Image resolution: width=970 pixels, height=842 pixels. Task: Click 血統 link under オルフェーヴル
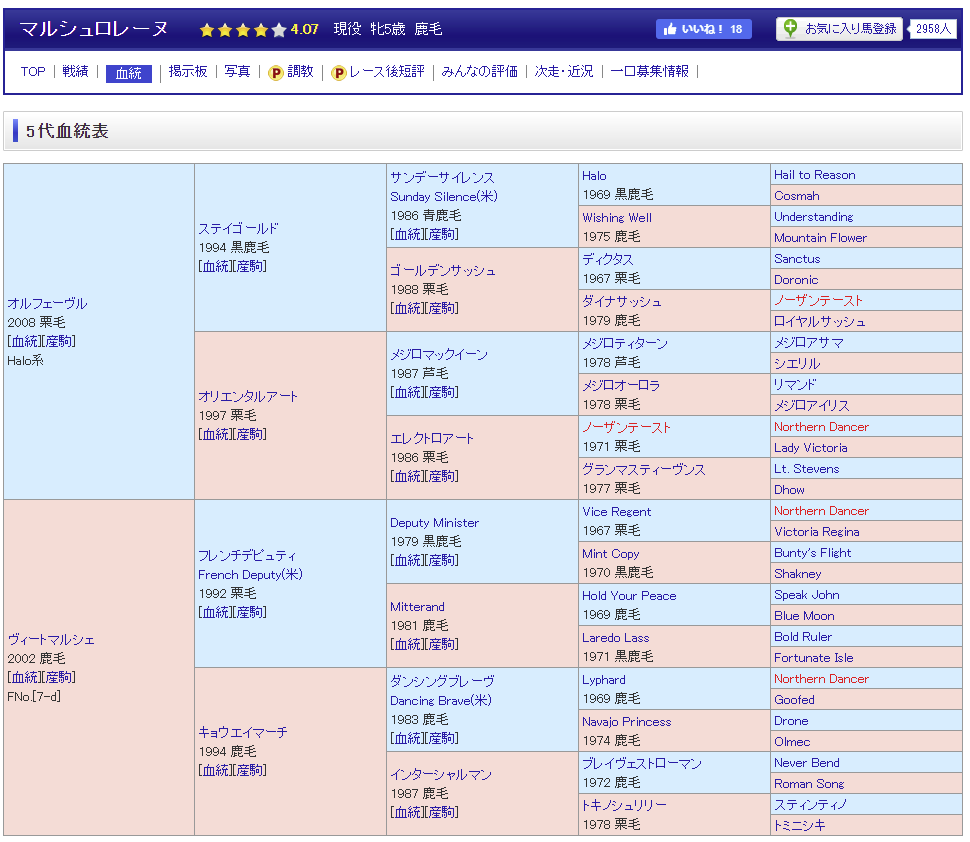click(x=25, y=342)
